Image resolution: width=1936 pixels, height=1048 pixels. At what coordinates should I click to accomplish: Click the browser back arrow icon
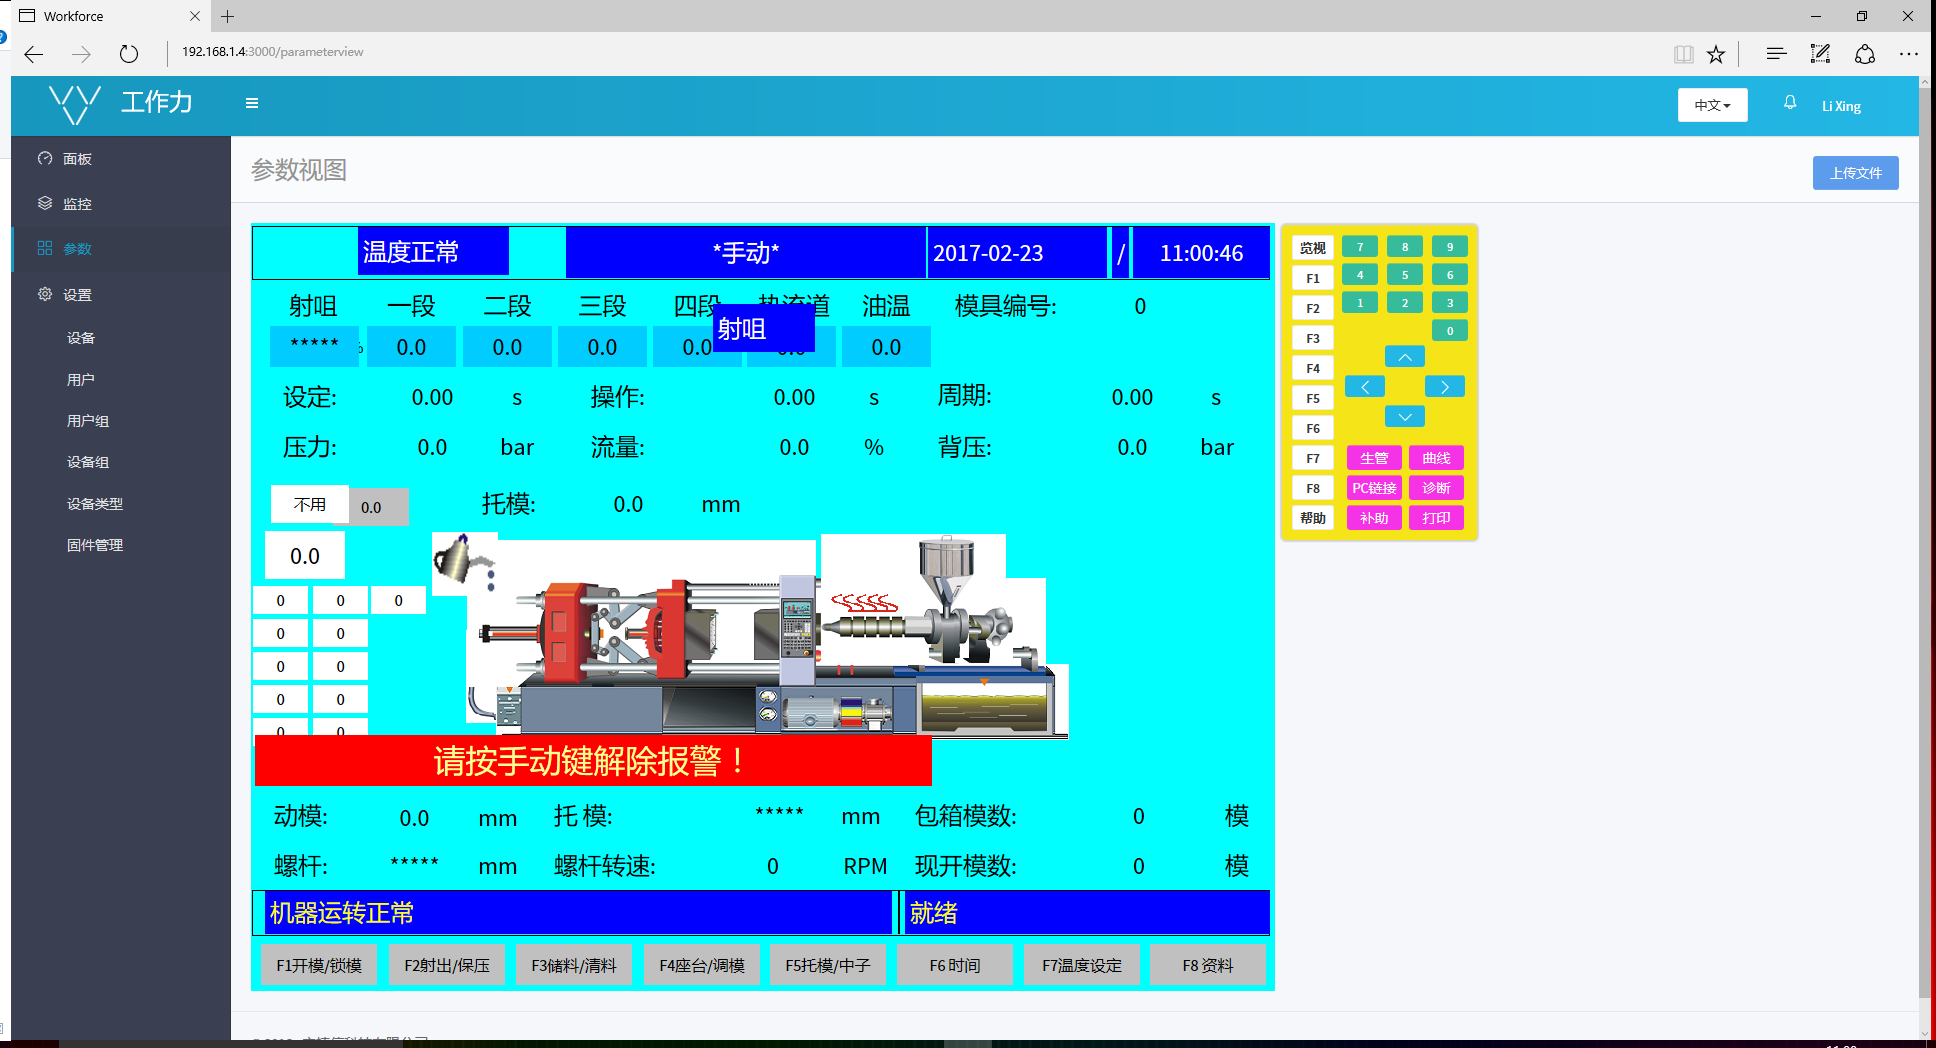click(x=32, y=54)
